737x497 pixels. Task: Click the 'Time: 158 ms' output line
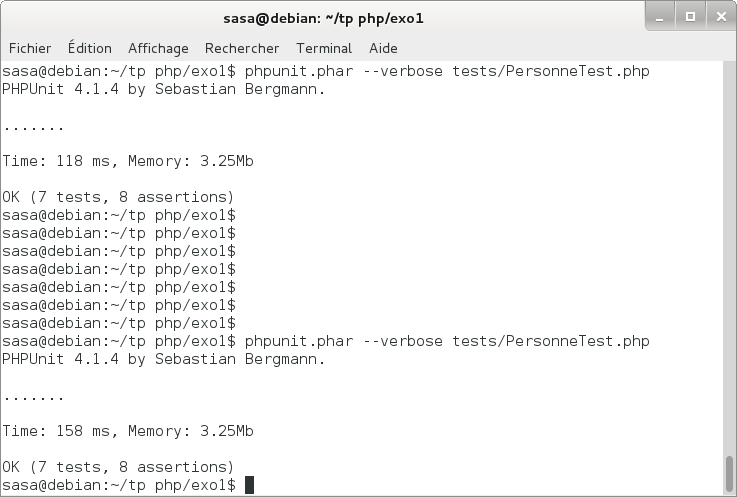point(128,431)
